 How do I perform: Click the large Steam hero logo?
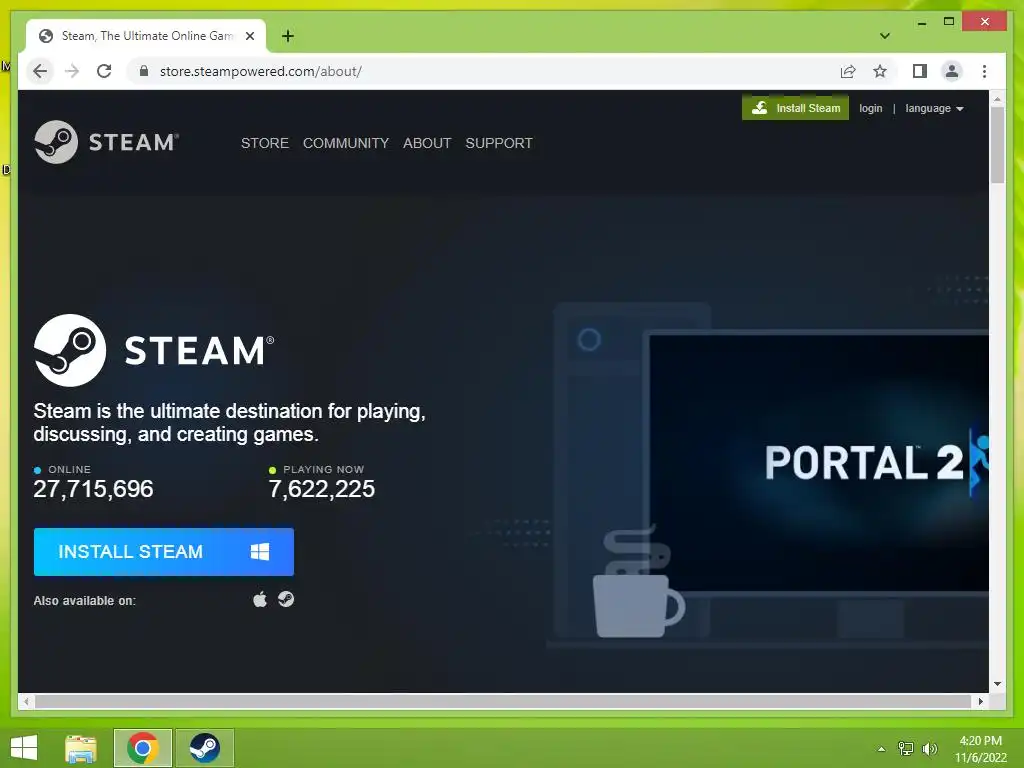[154, 351]
